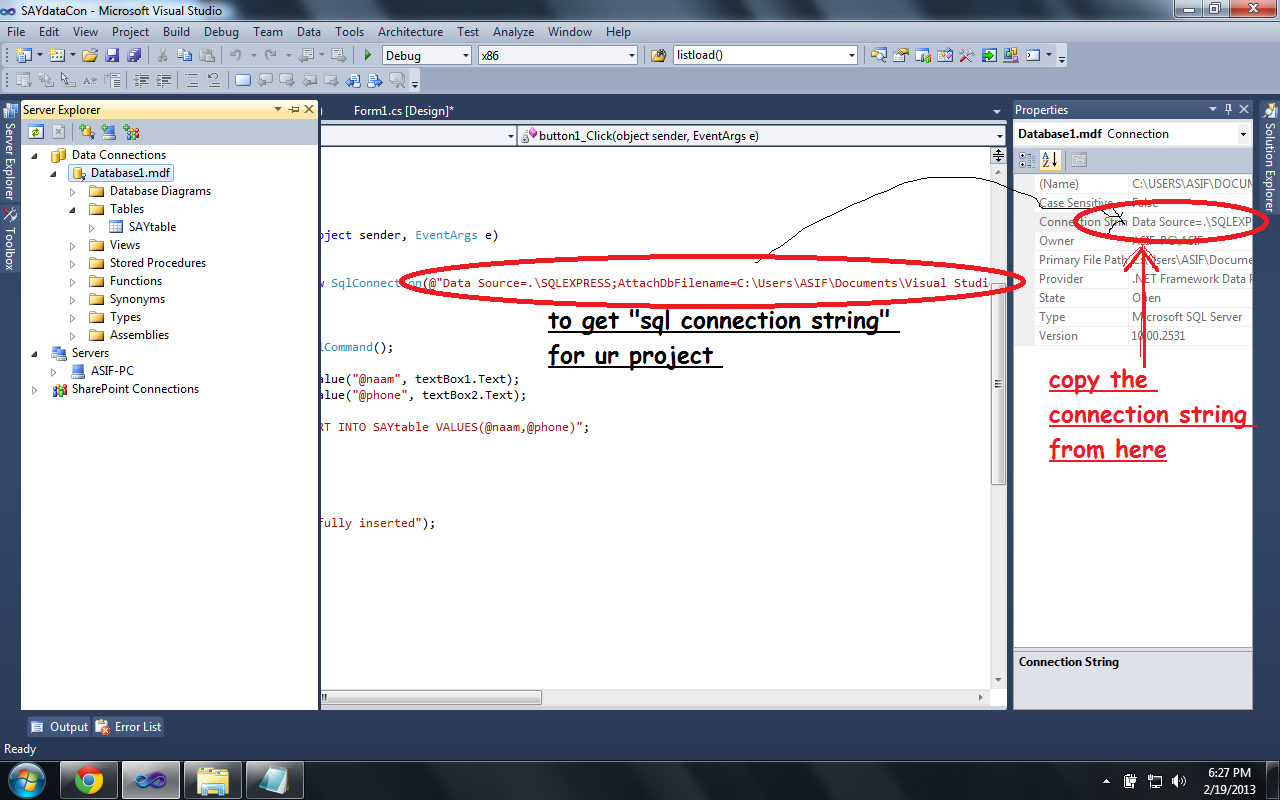This screenshot has width=1280, height=800.
Task: Click the Comment Out Selection icon
Action: point(192,80)
